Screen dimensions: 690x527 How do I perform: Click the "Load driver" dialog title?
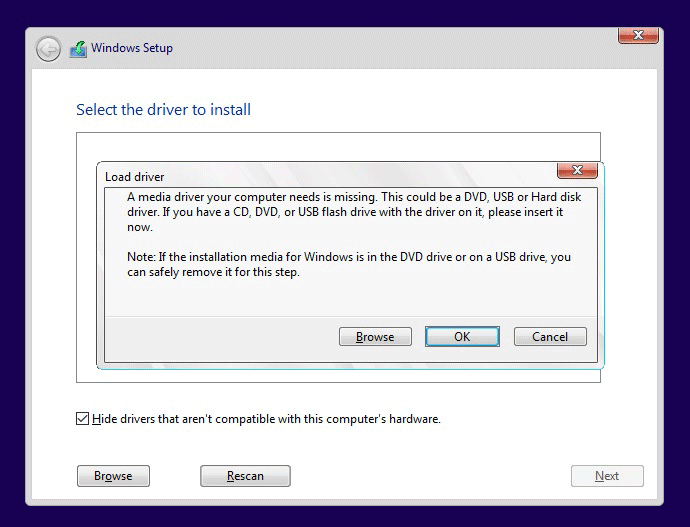134,177
